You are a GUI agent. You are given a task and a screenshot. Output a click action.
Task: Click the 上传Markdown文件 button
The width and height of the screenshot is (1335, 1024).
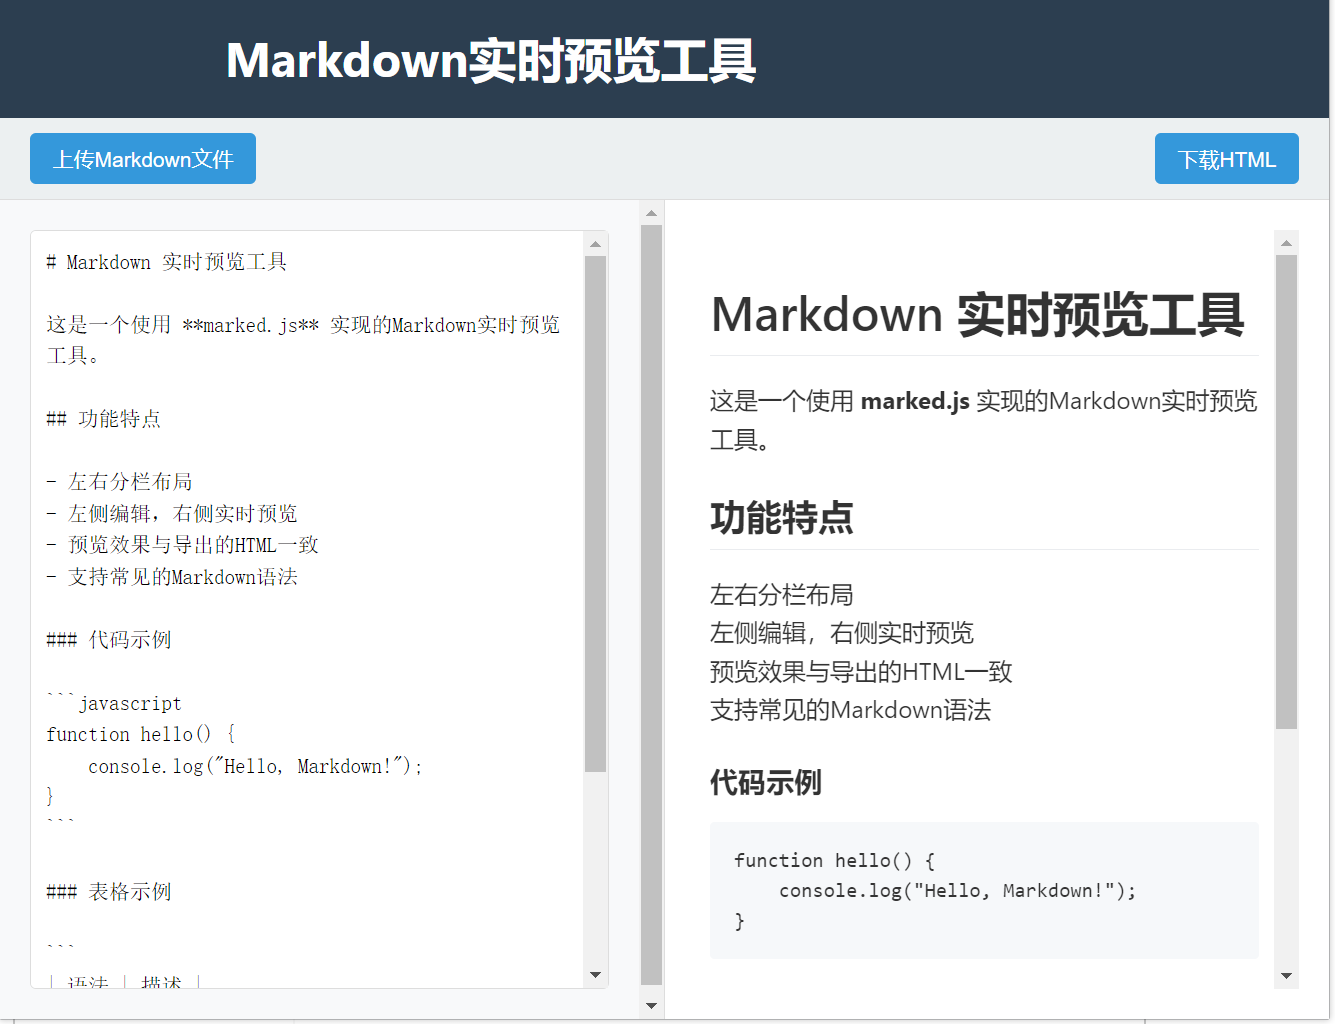click(143, 159)
